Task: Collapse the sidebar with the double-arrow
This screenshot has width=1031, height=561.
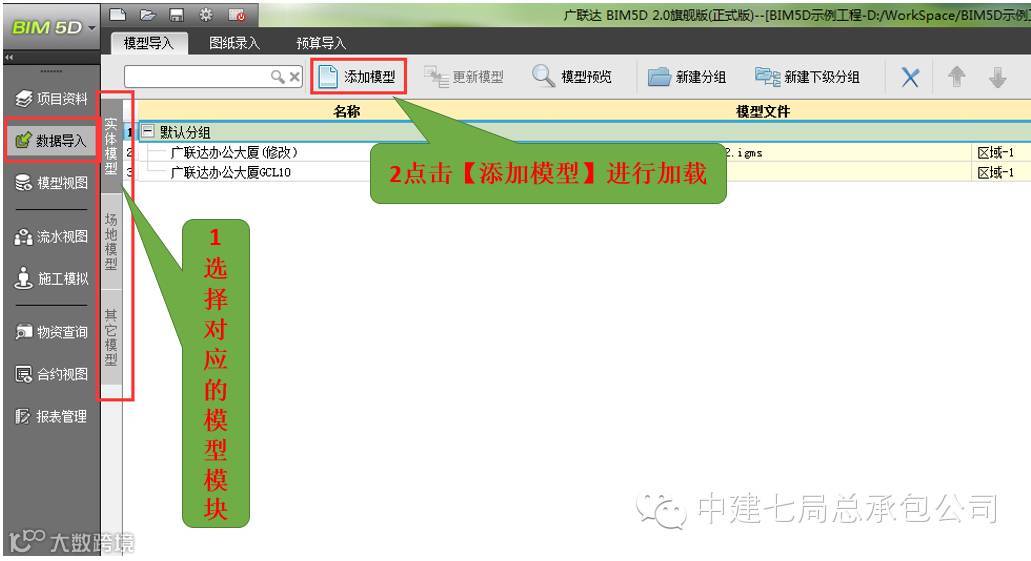Action: [9, 58]
